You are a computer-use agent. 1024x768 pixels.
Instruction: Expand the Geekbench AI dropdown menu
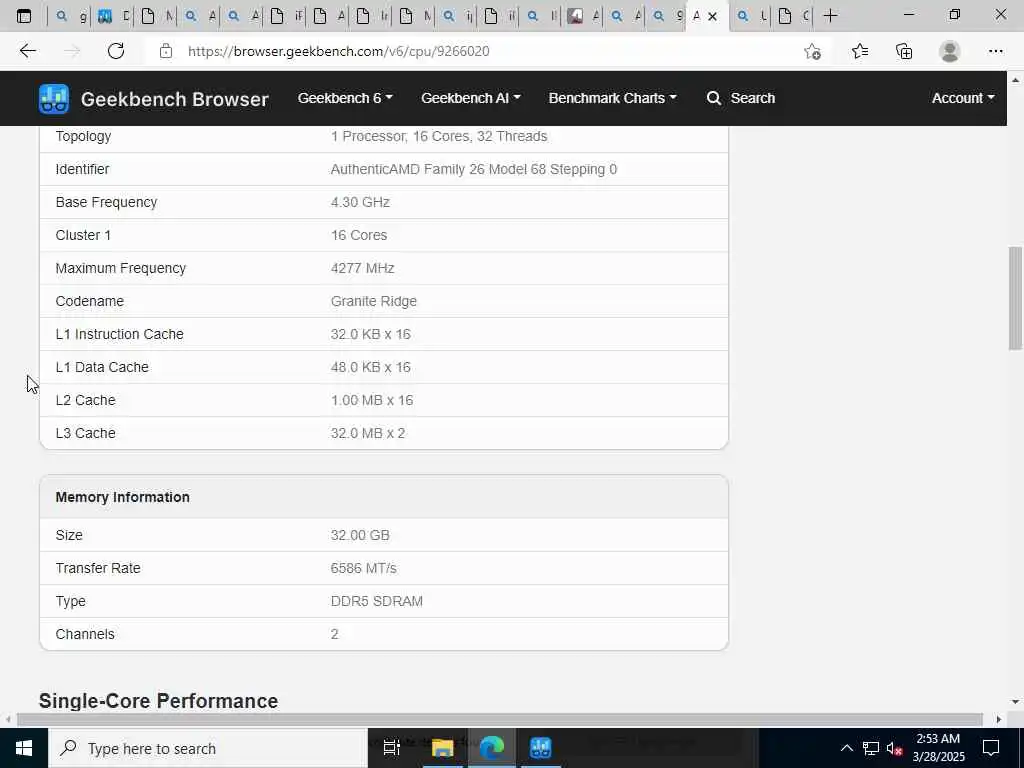[x=470, y=98]
